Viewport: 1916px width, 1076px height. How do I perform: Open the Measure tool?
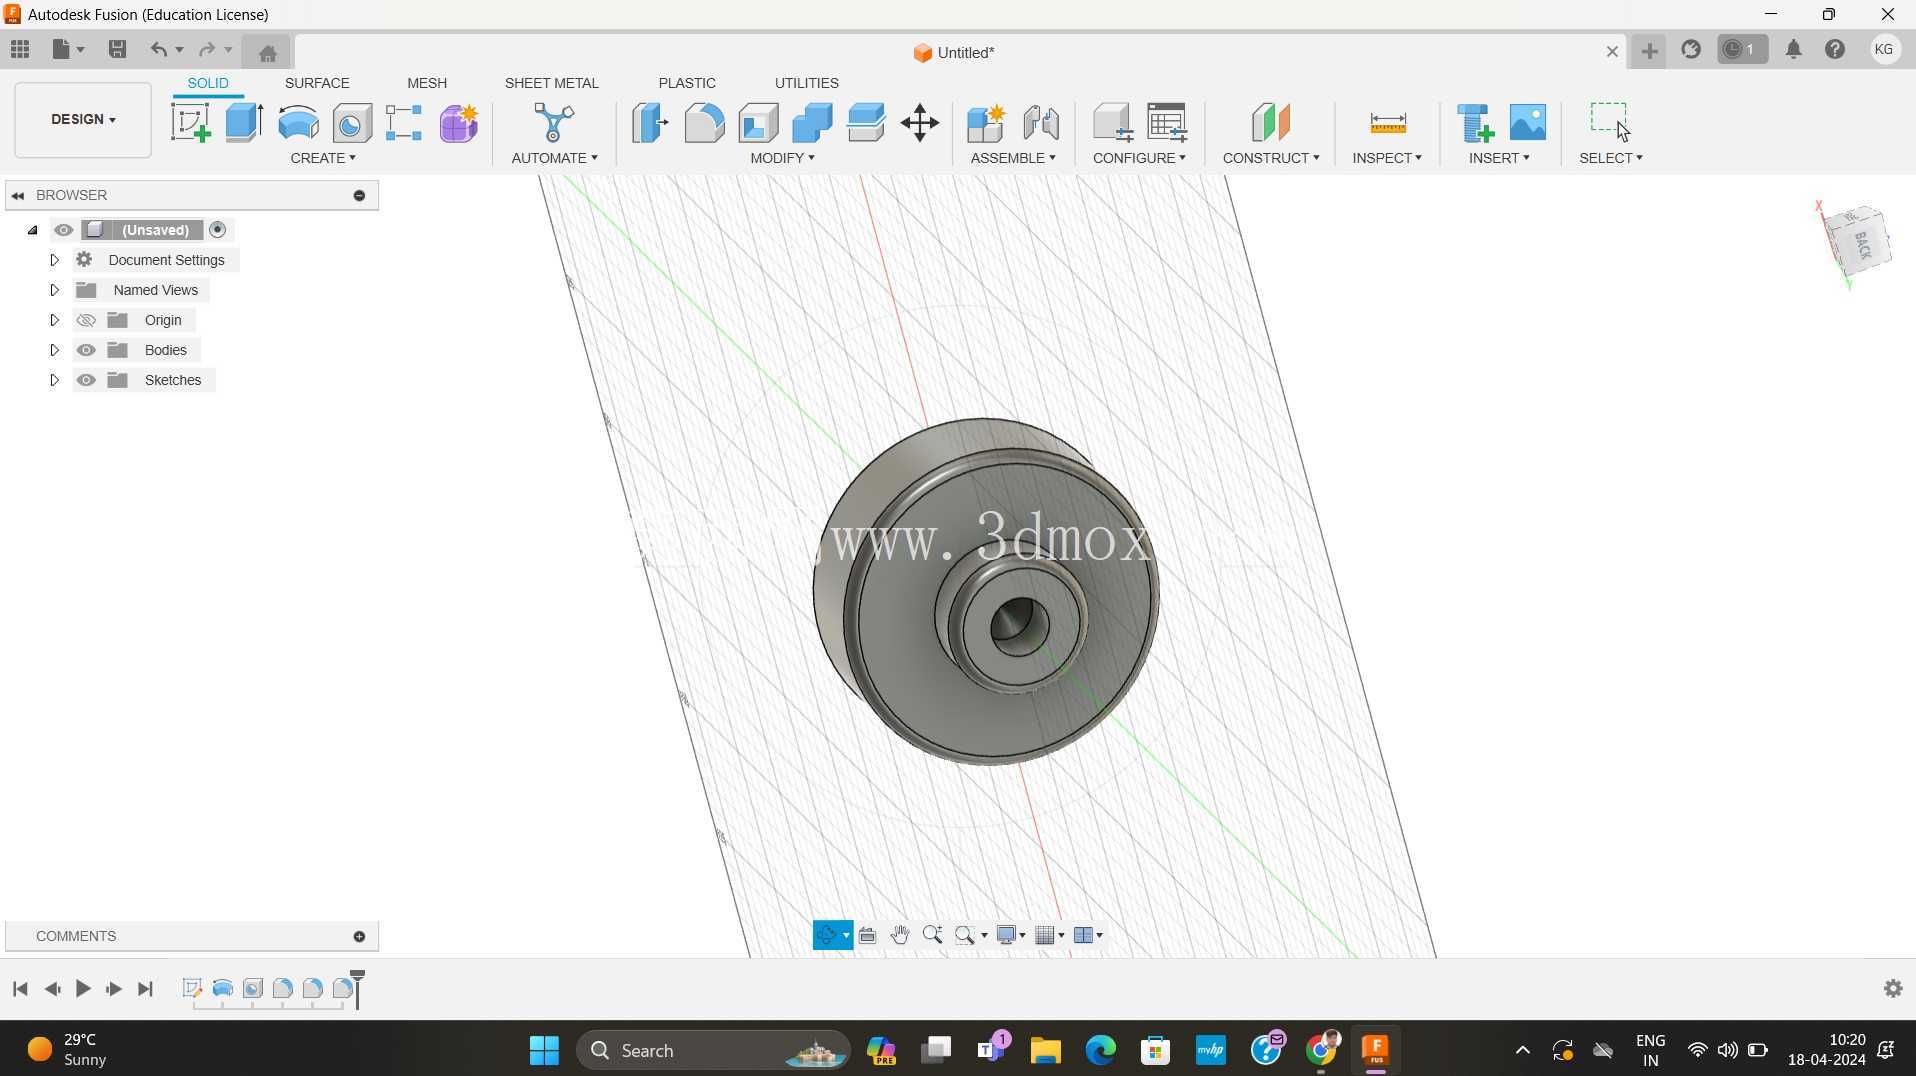1388,123
